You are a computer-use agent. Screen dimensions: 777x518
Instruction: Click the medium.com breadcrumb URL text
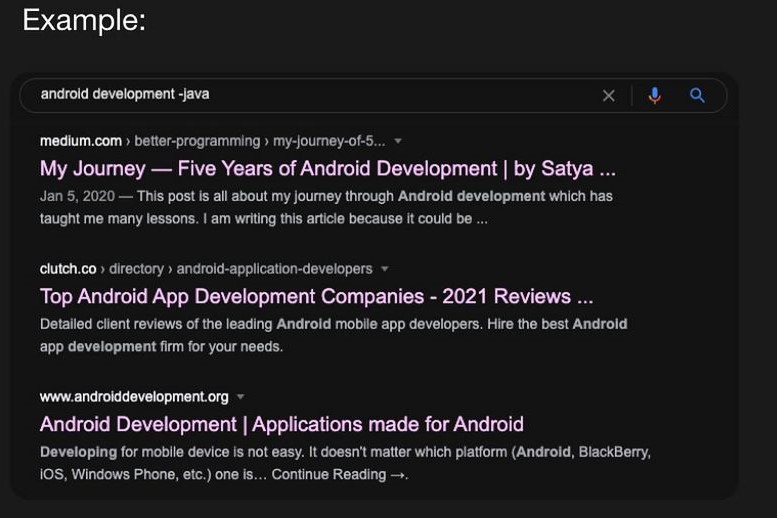click(212, 141)
